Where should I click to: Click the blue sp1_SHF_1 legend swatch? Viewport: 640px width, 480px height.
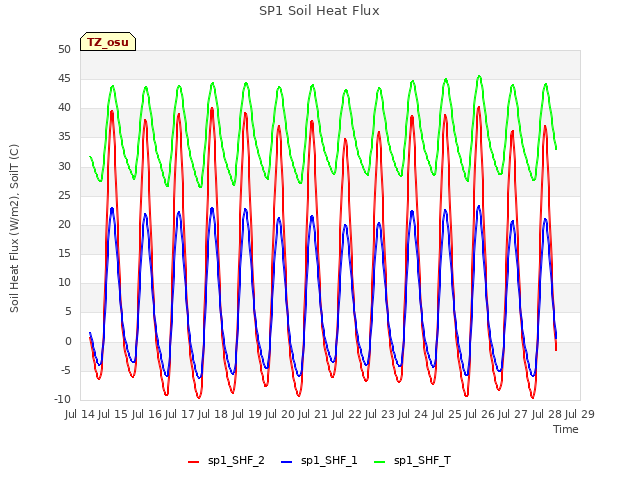point(287,462)
